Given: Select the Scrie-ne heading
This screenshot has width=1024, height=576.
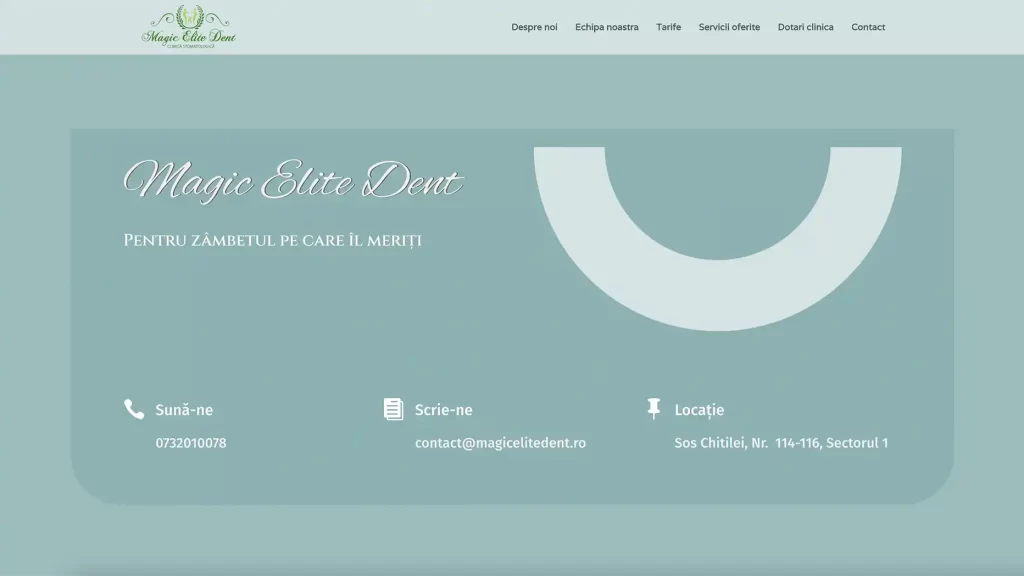Looking at the screenshot, I should (443, 410).
